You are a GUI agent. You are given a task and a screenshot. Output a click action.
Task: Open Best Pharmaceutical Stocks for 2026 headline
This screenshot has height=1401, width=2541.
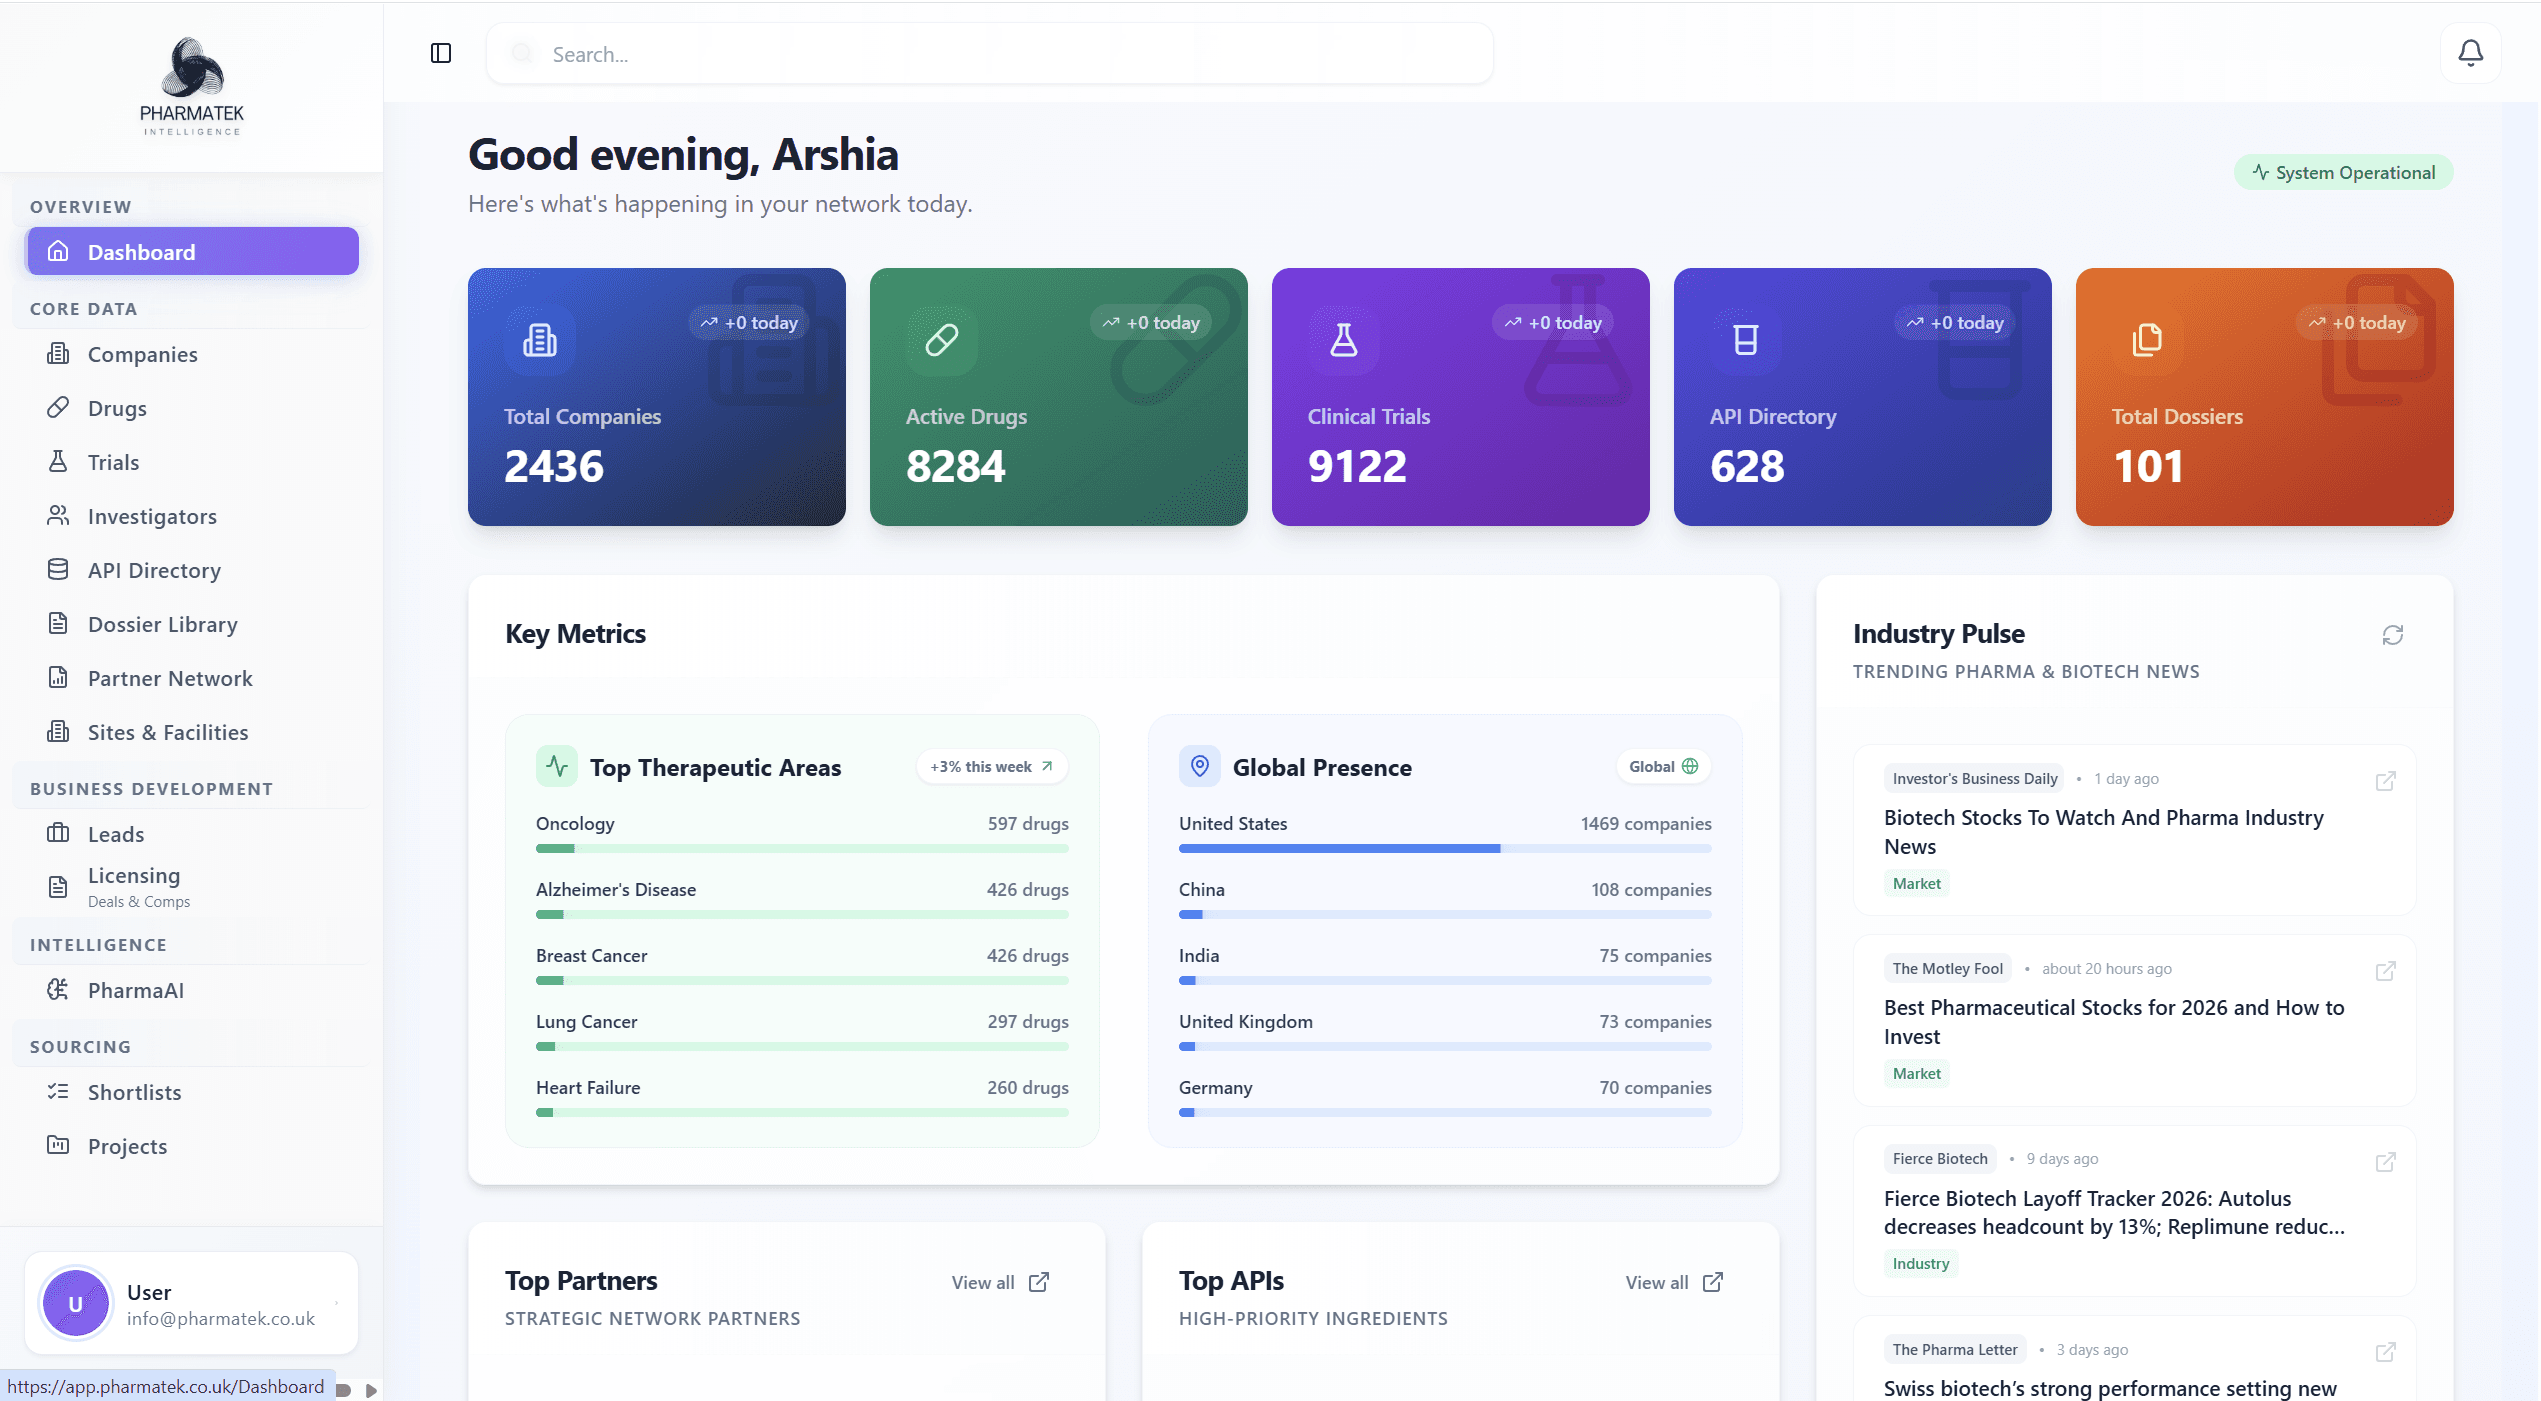click(2114, 1022)
